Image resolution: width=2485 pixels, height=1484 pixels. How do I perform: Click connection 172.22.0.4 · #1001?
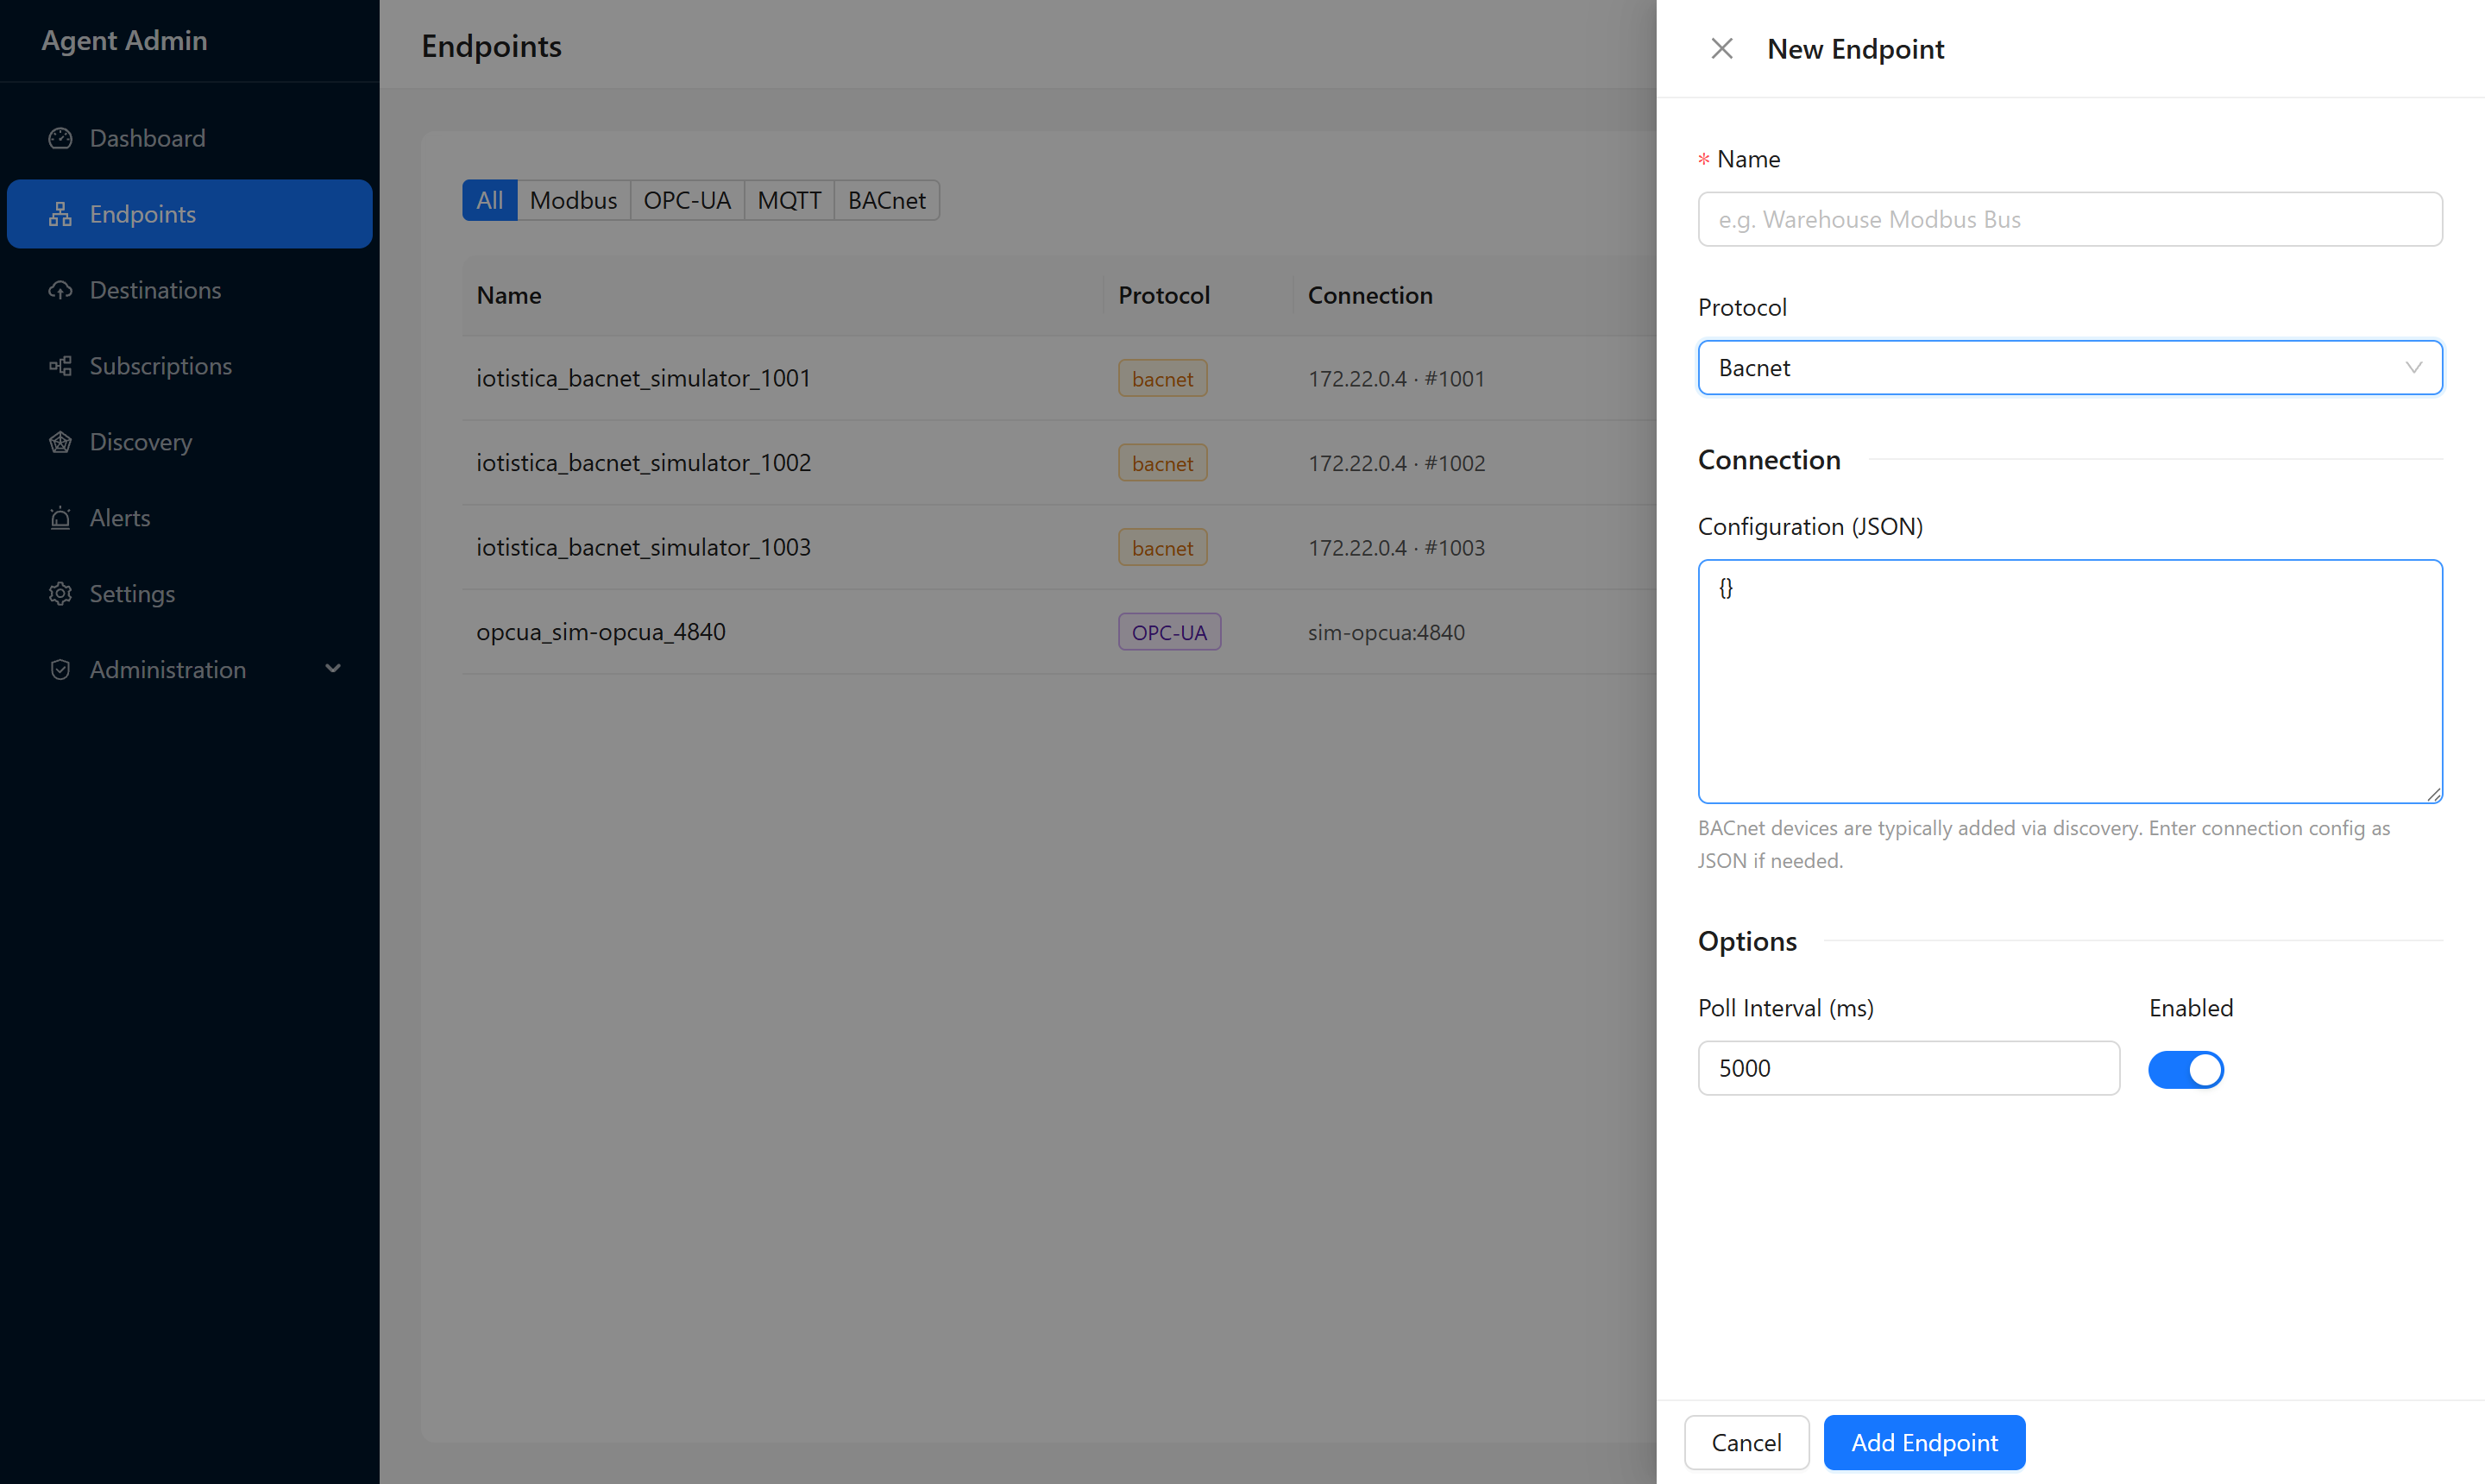point(1396,378)
